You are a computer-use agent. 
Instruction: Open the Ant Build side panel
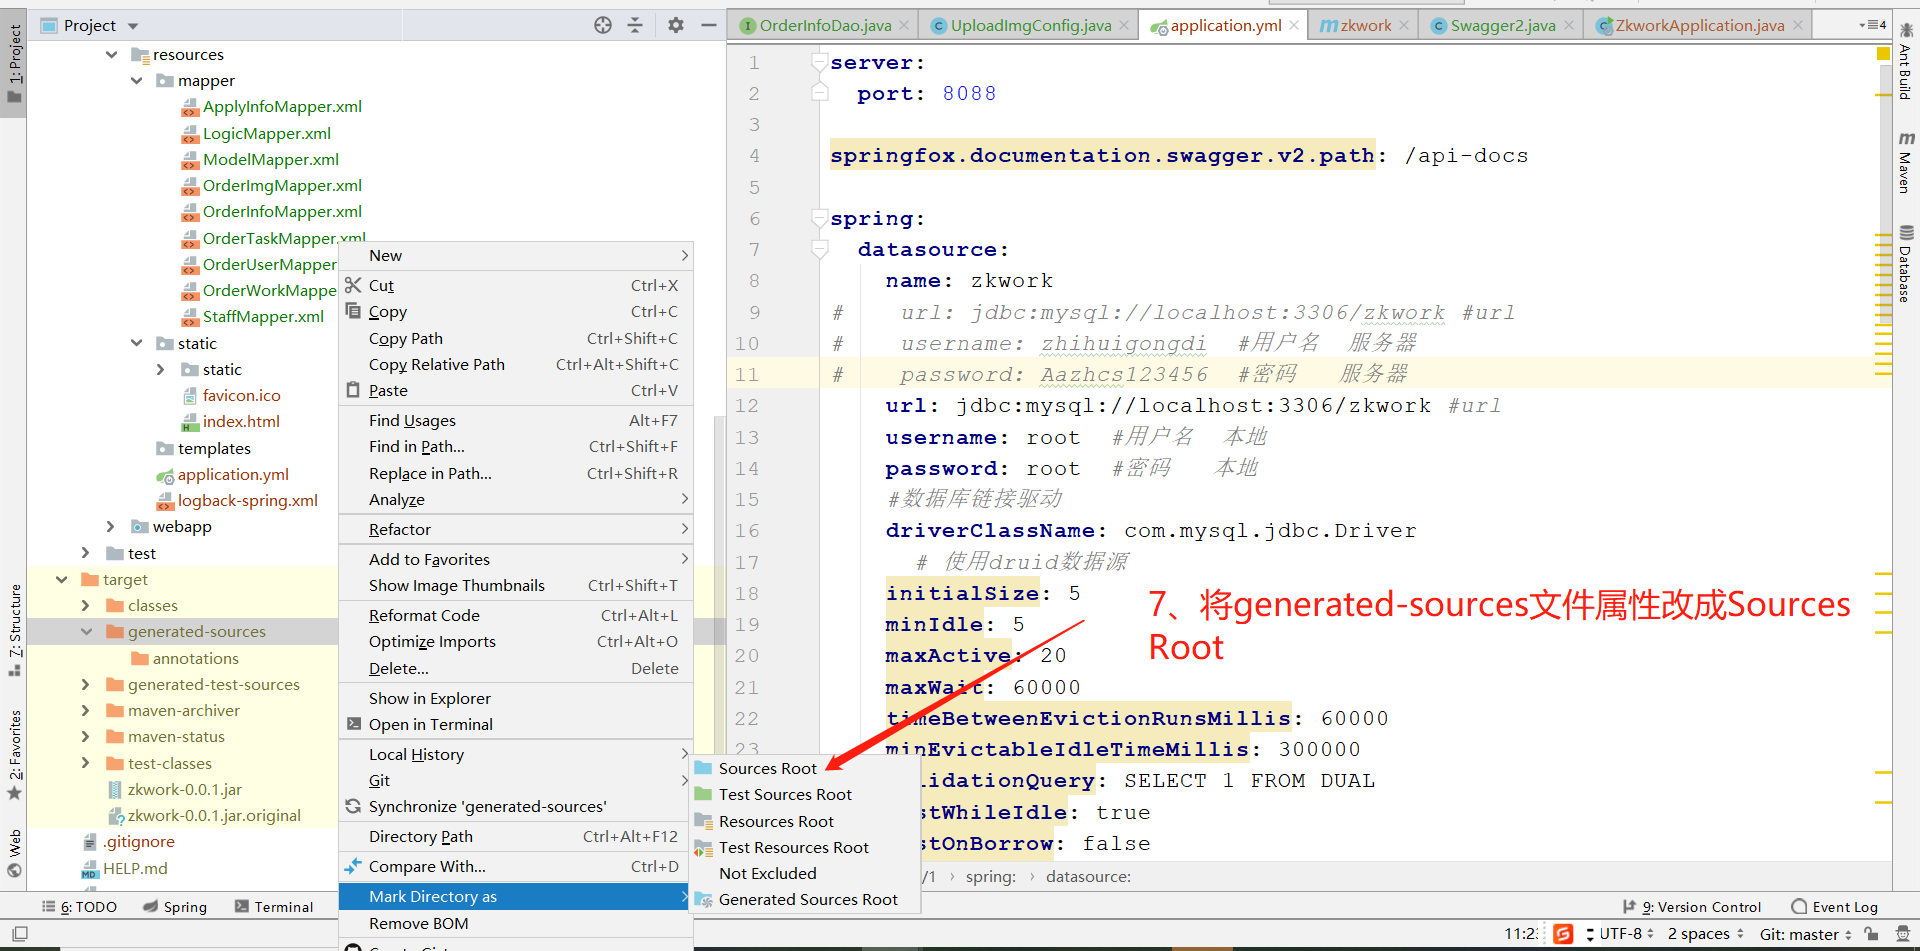coord(1906,62)
